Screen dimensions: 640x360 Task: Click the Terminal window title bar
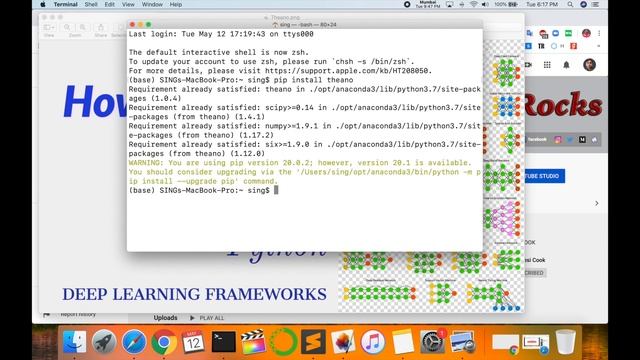point(305,24)
